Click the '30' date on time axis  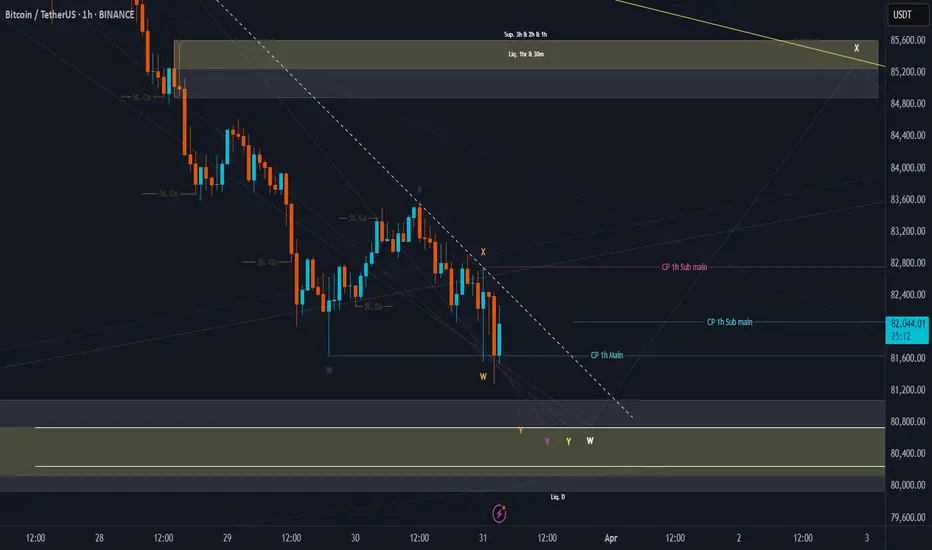[355, 538]
